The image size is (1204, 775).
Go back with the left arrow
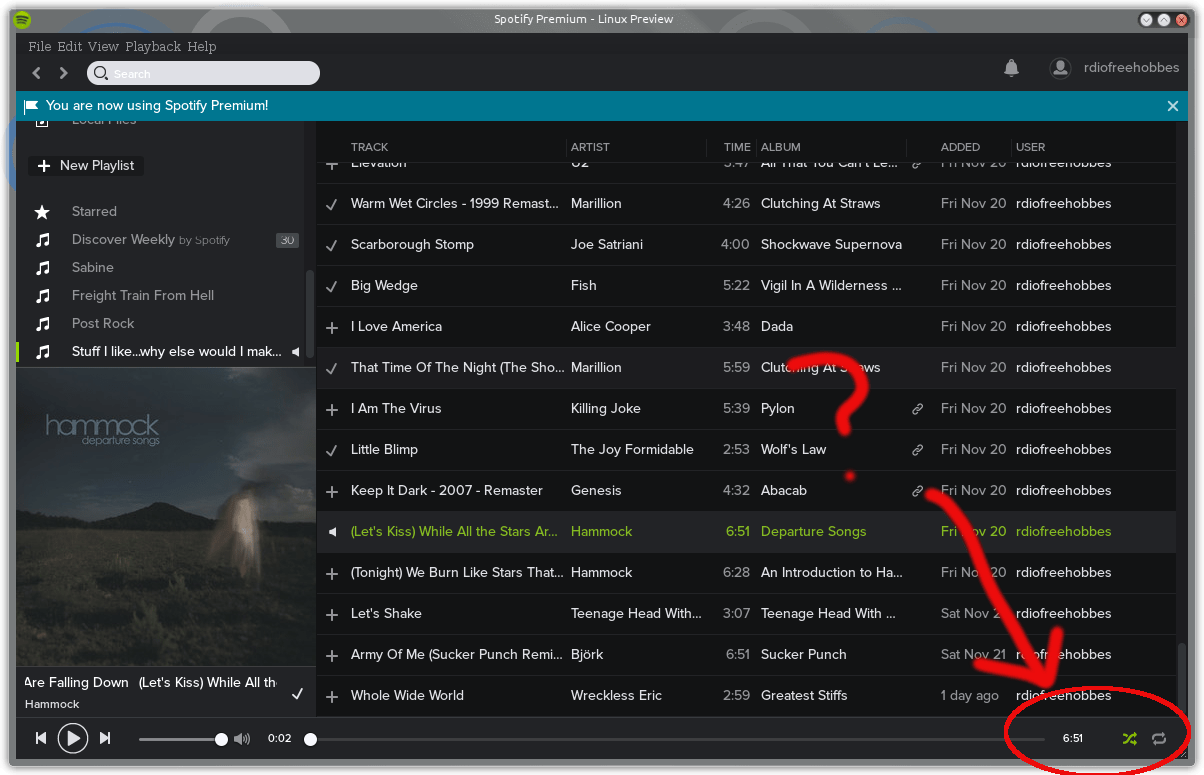click(37, 73)
